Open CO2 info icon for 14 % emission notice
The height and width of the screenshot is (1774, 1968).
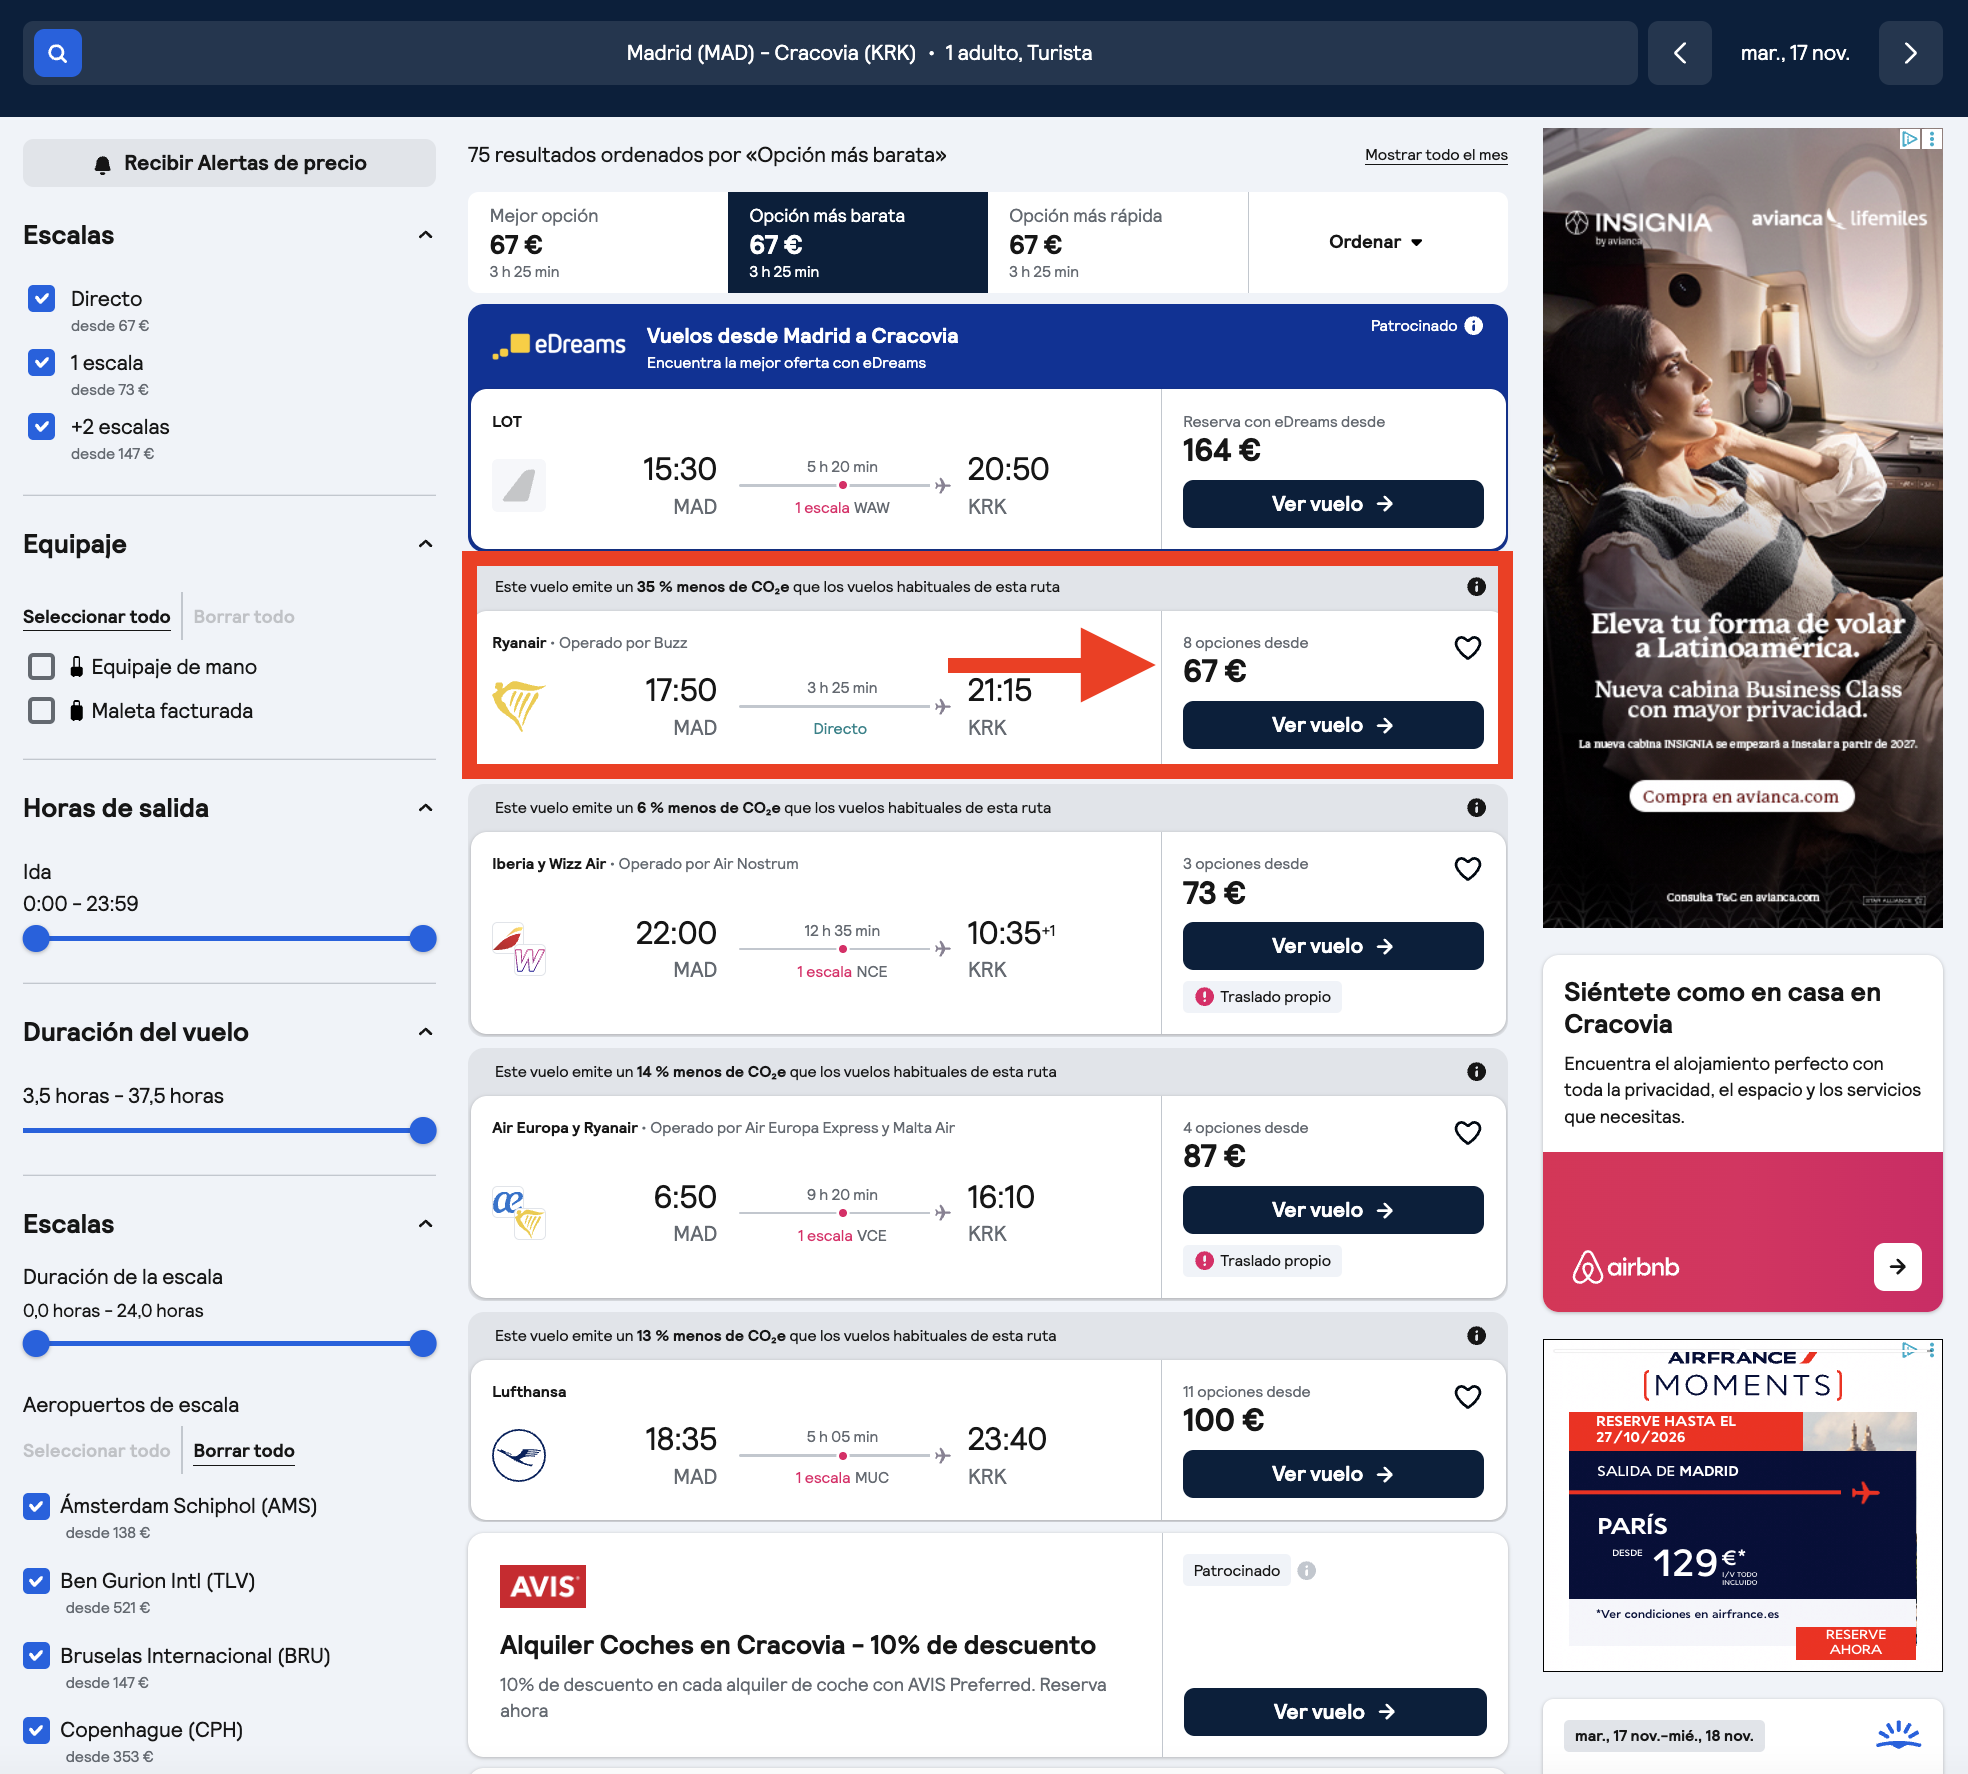[x=1476, y=1072]
